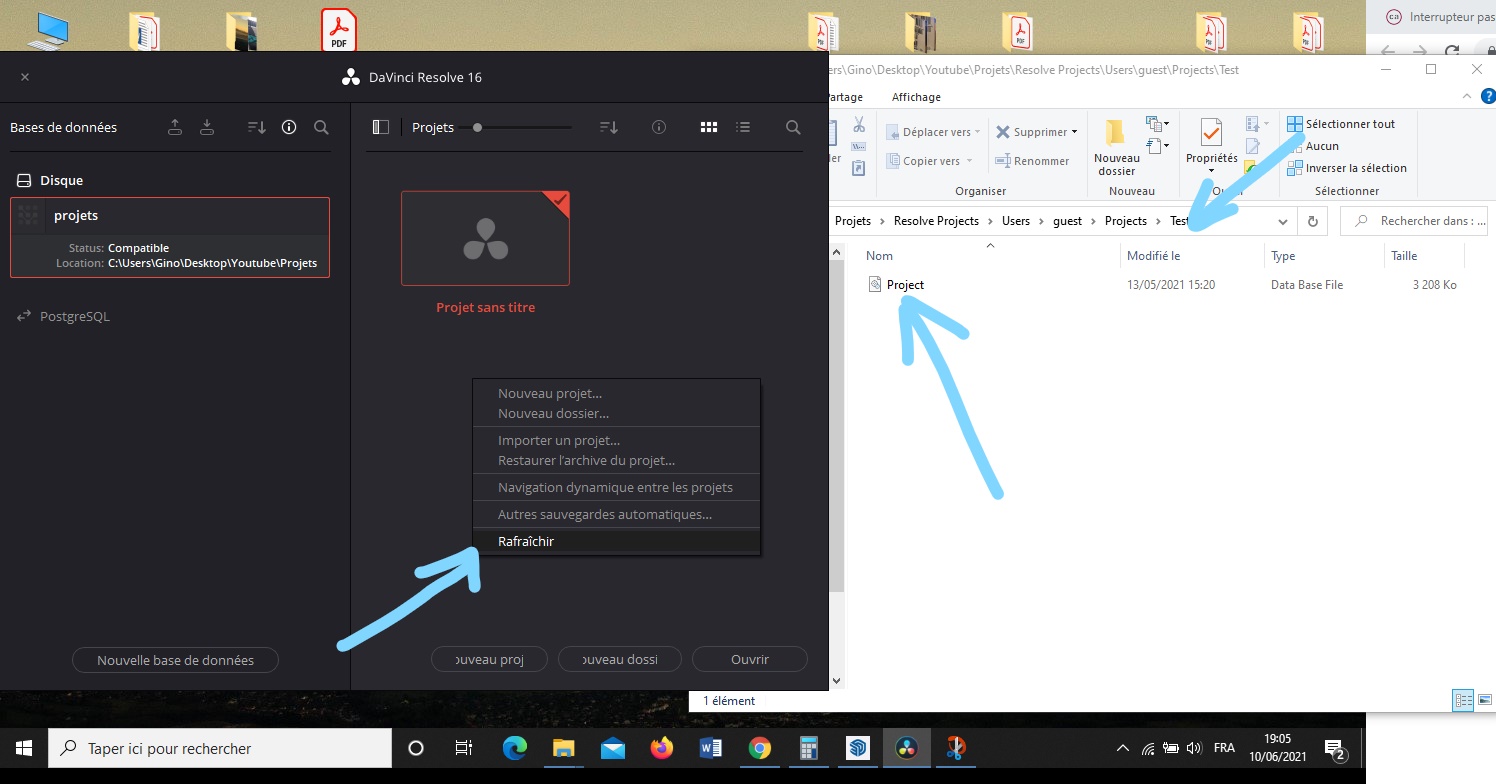Viewport: 1496px width, 784px height.
Task: Switch Explorer to details view icon
Action: click(1464, 700)
